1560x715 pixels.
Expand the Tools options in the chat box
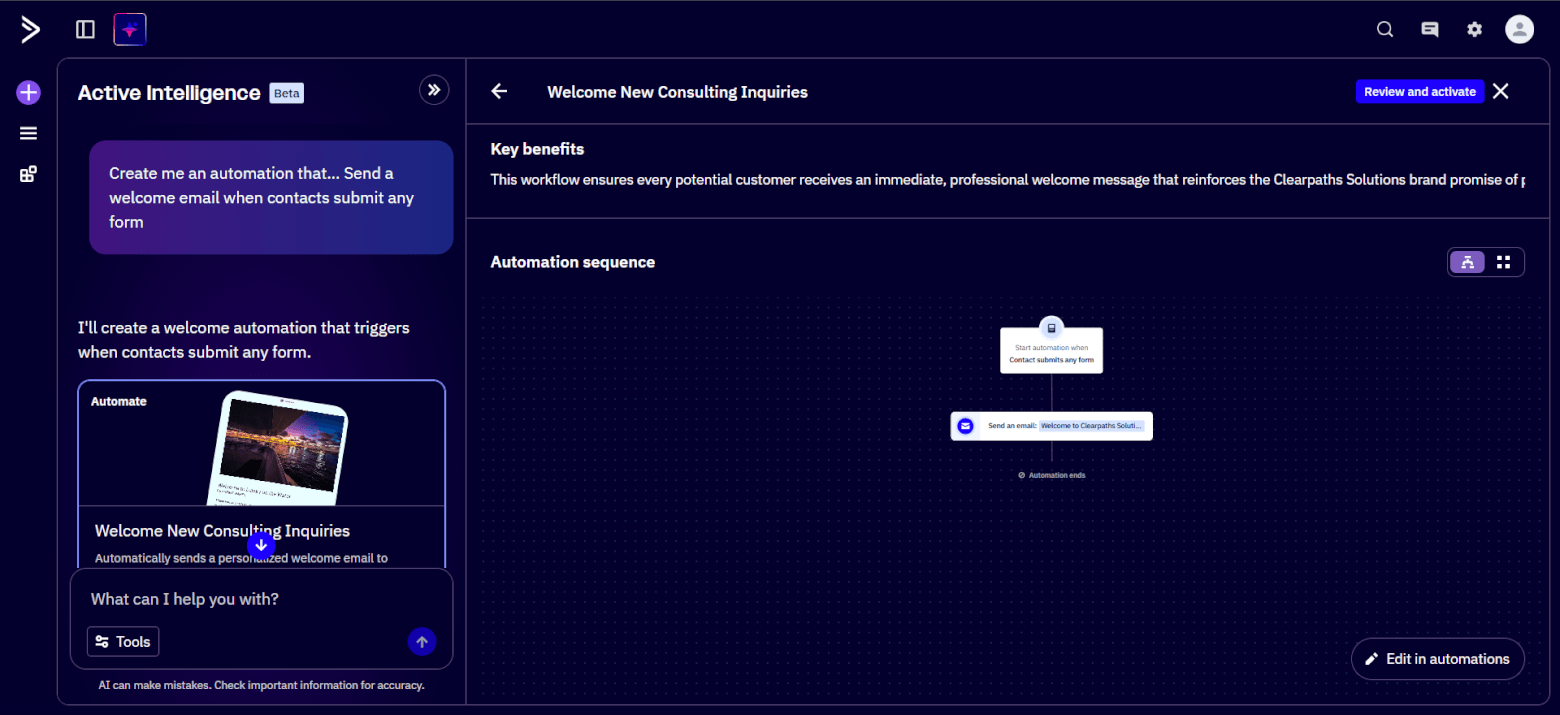point(122,641)
